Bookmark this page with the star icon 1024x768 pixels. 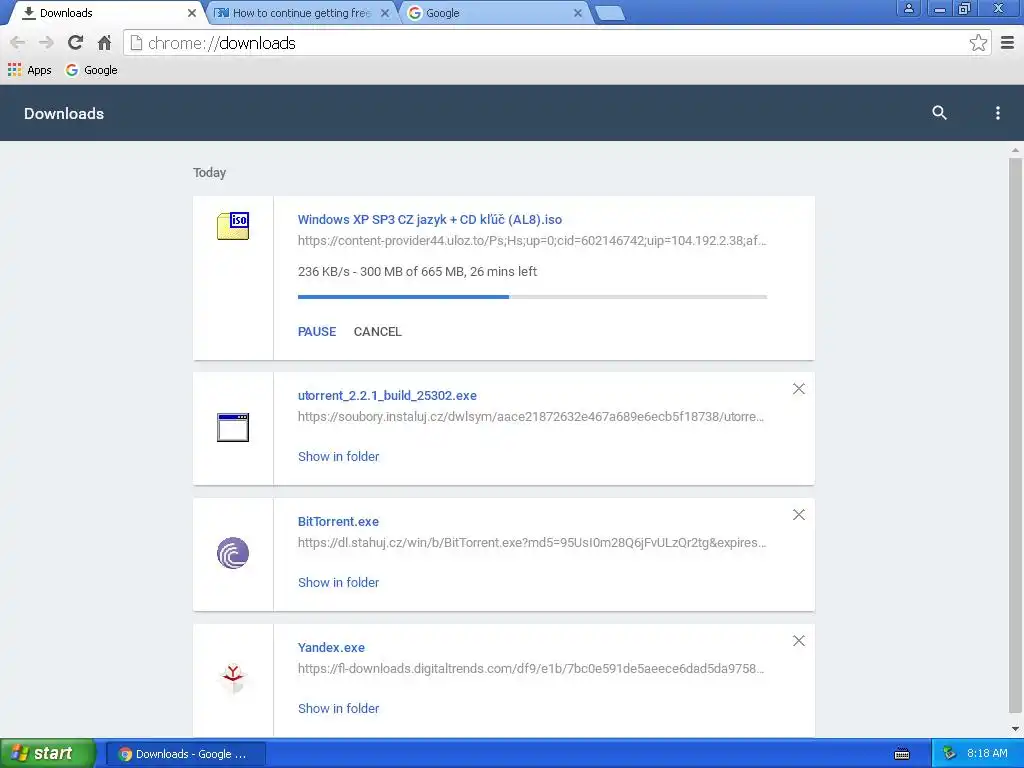tap(978, 43)
